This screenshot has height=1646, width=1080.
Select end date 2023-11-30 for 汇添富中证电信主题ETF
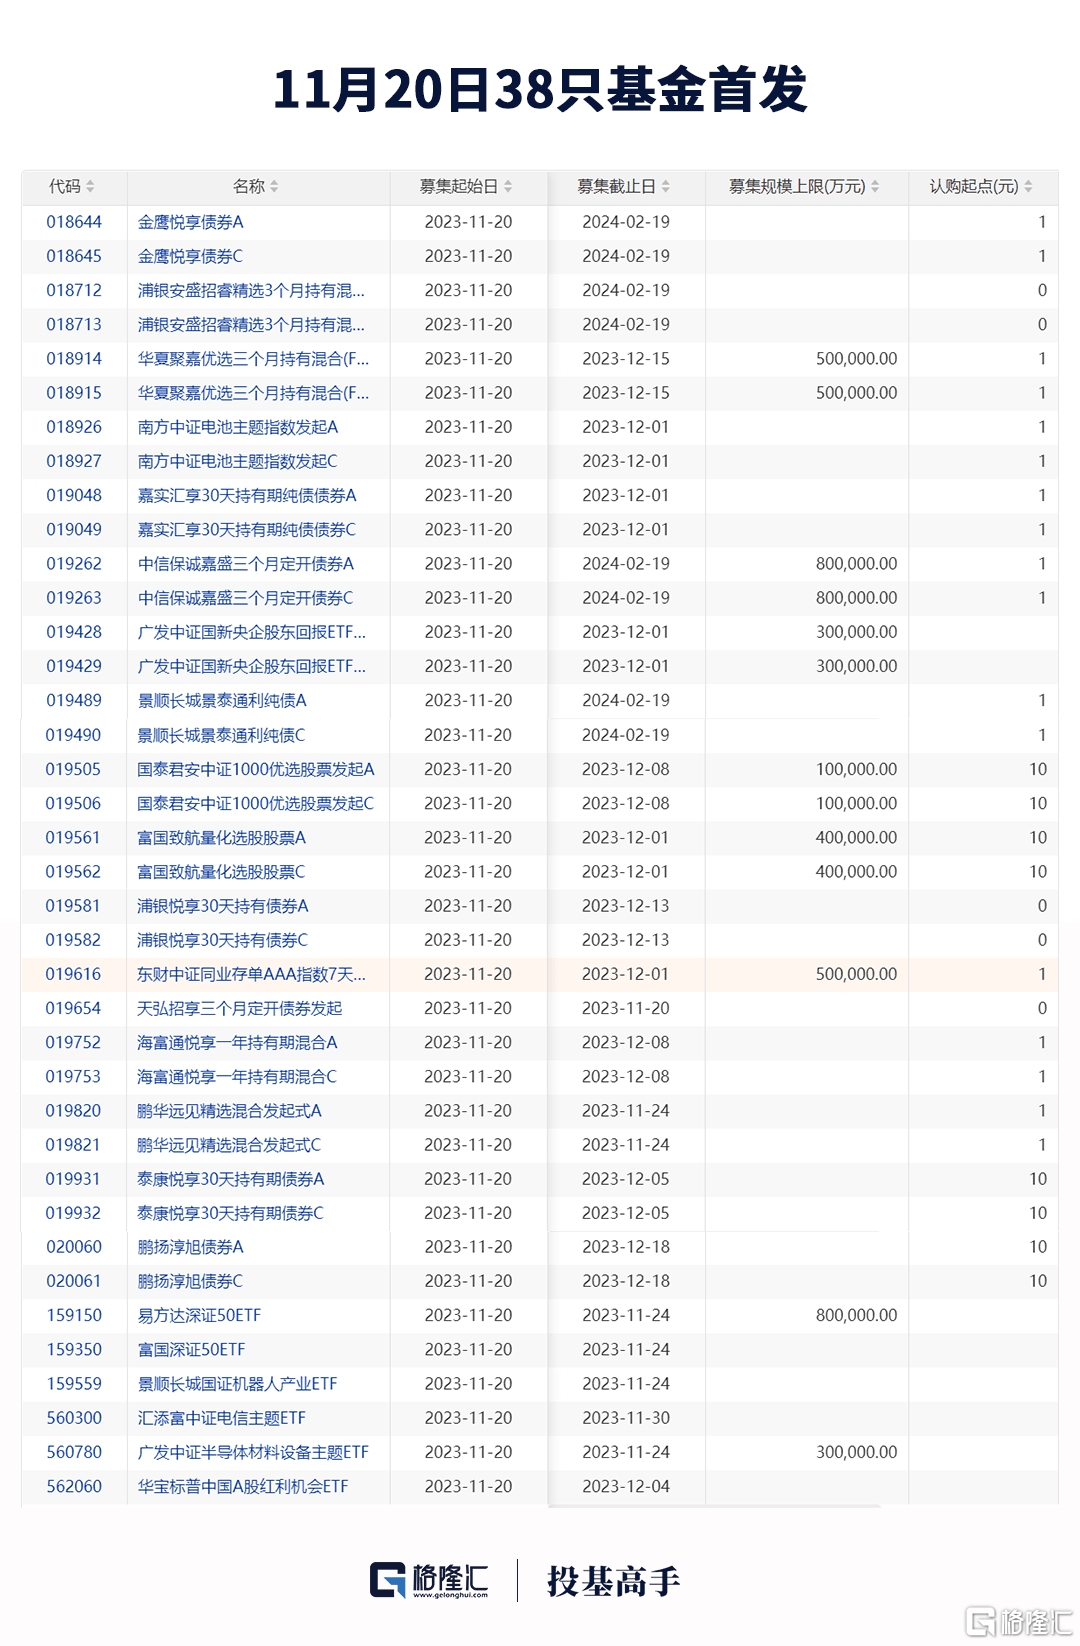[626, 1418]
